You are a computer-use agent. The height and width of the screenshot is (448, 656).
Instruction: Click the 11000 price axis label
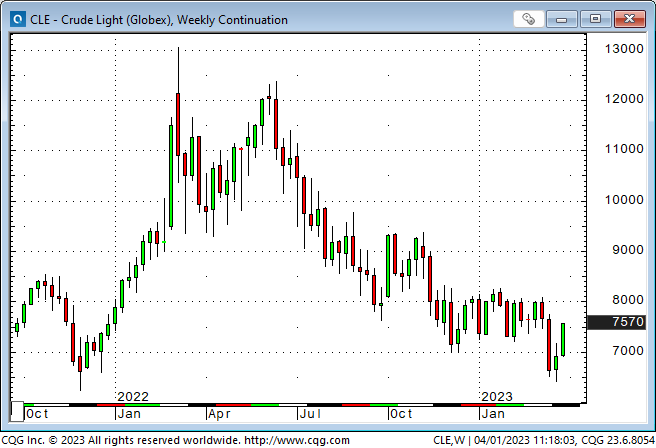(624, 149)
